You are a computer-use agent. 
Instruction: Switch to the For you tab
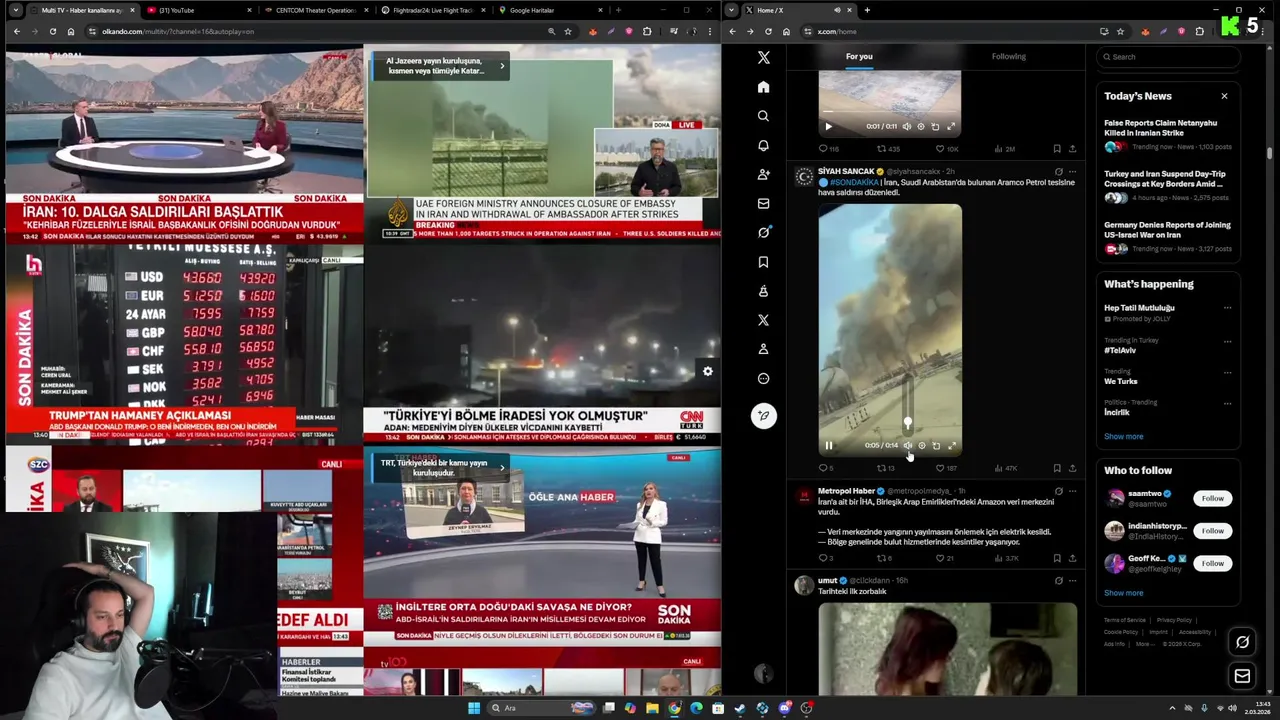pos(859,56)
